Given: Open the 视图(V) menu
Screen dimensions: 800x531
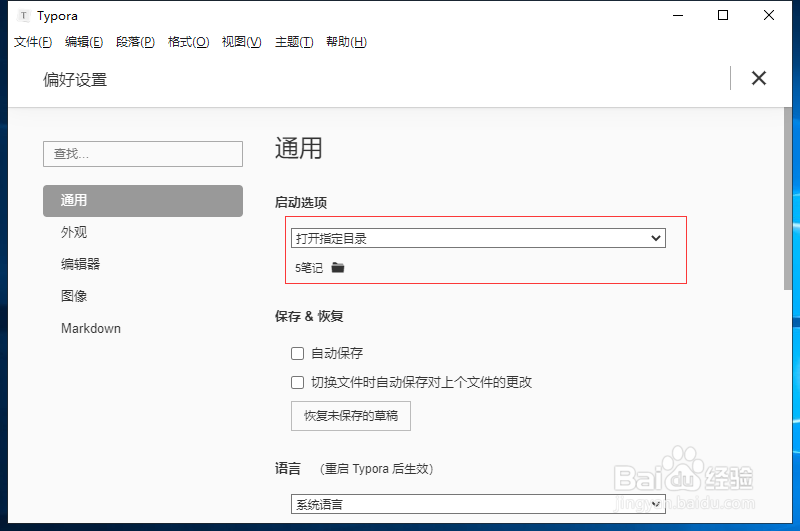Looking at the screenshot, I should click(241, 42).
